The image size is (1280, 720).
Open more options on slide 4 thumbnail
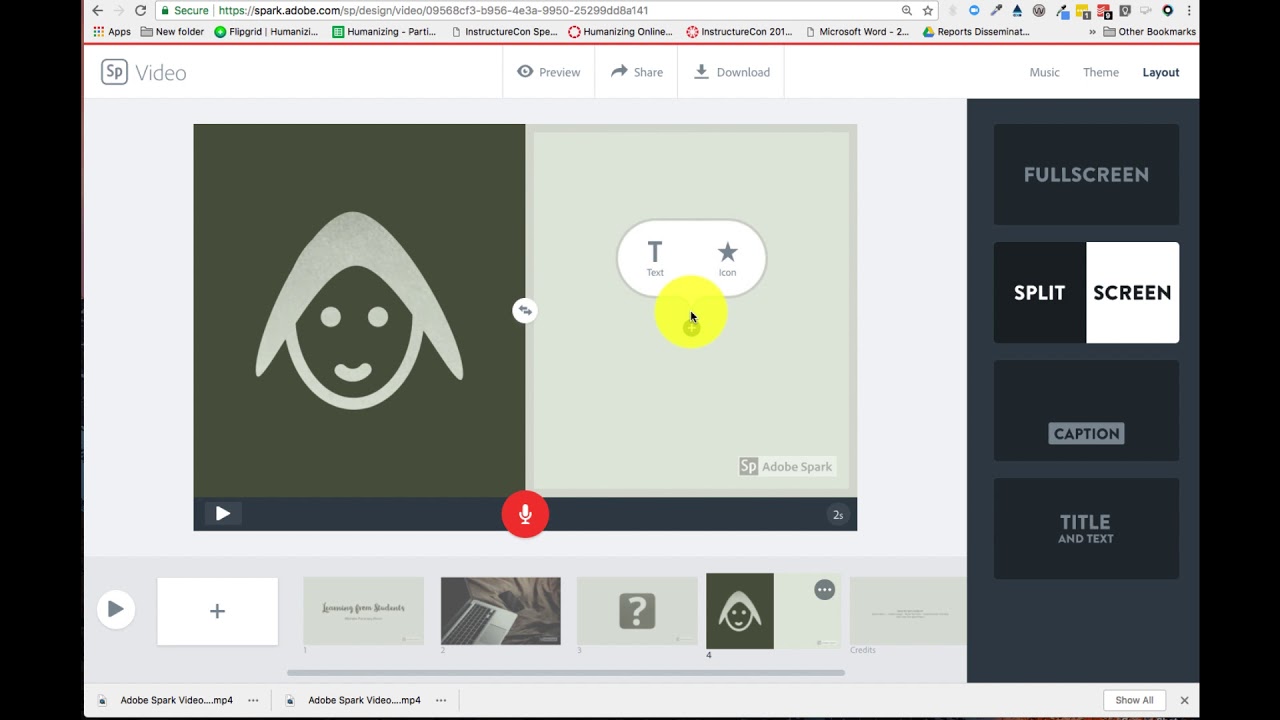coord(824,590)
